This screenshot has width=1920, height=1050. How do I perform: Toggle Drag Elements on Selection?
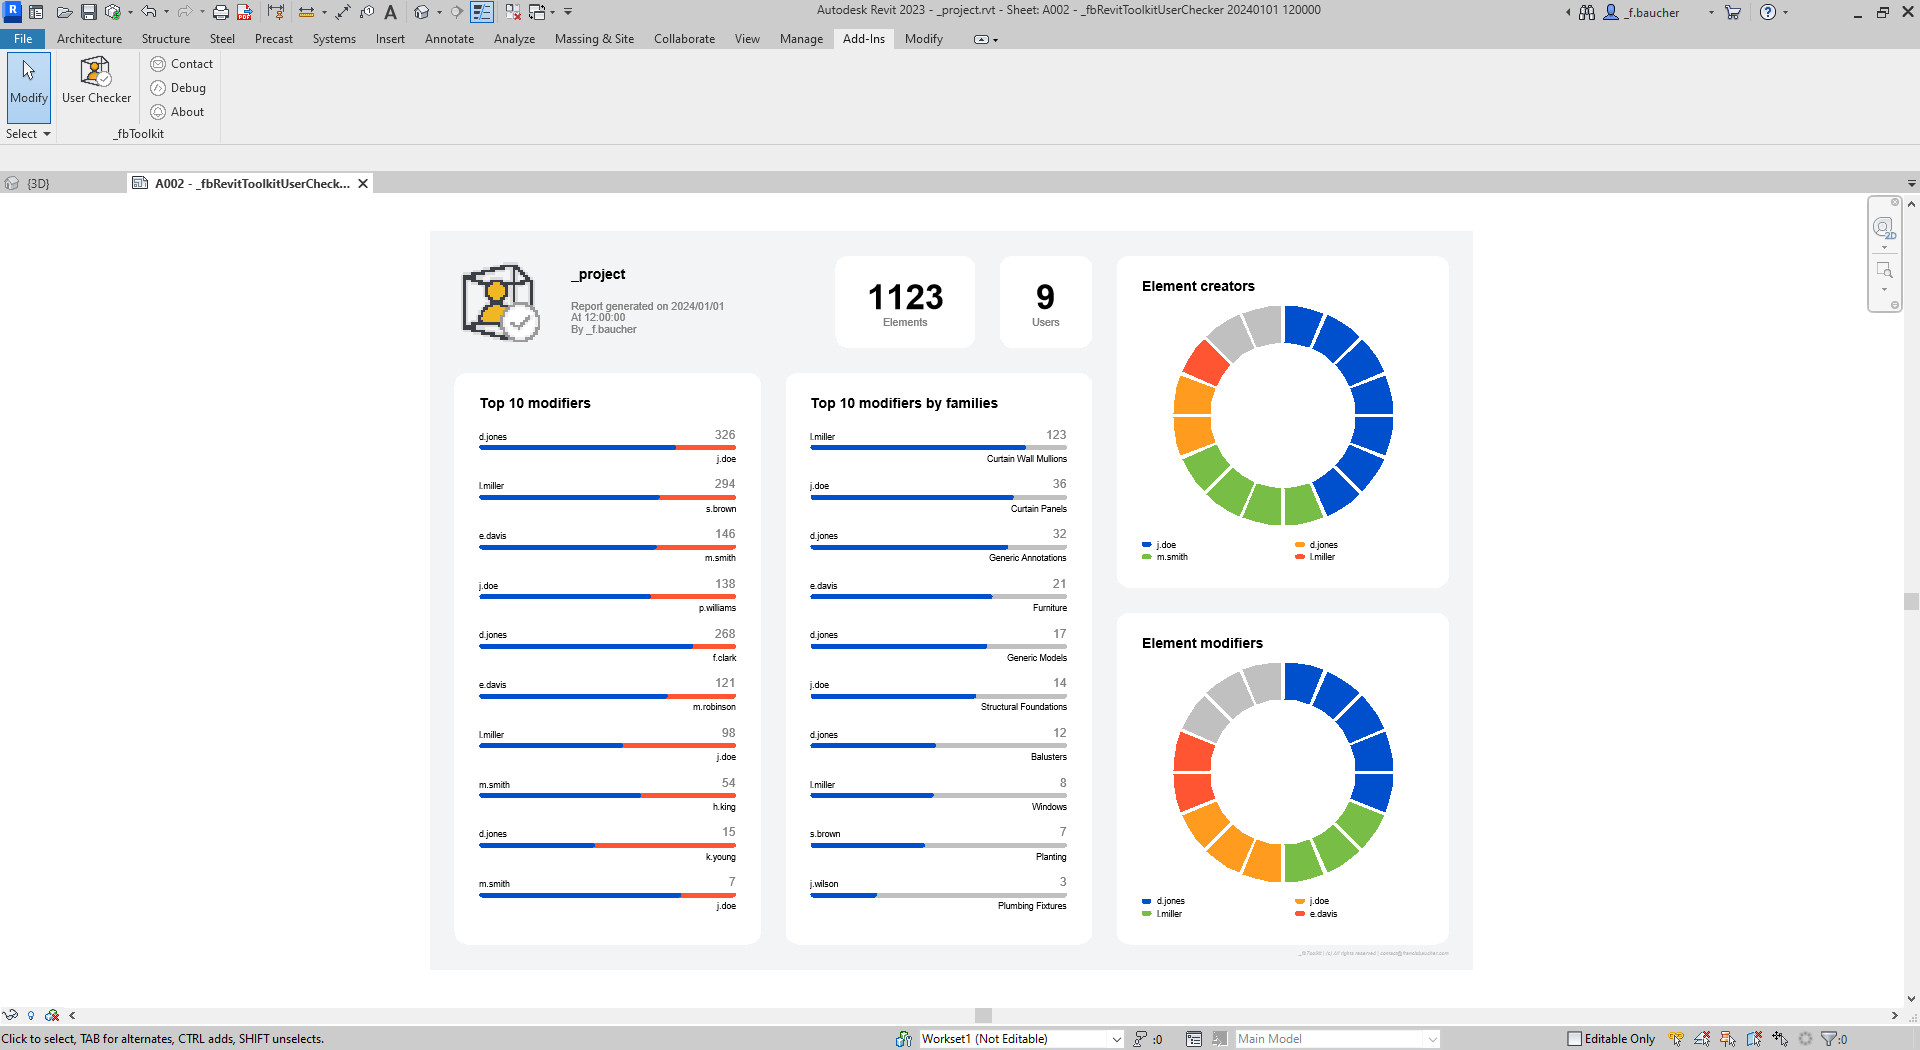click(x=1780, y=1039)
